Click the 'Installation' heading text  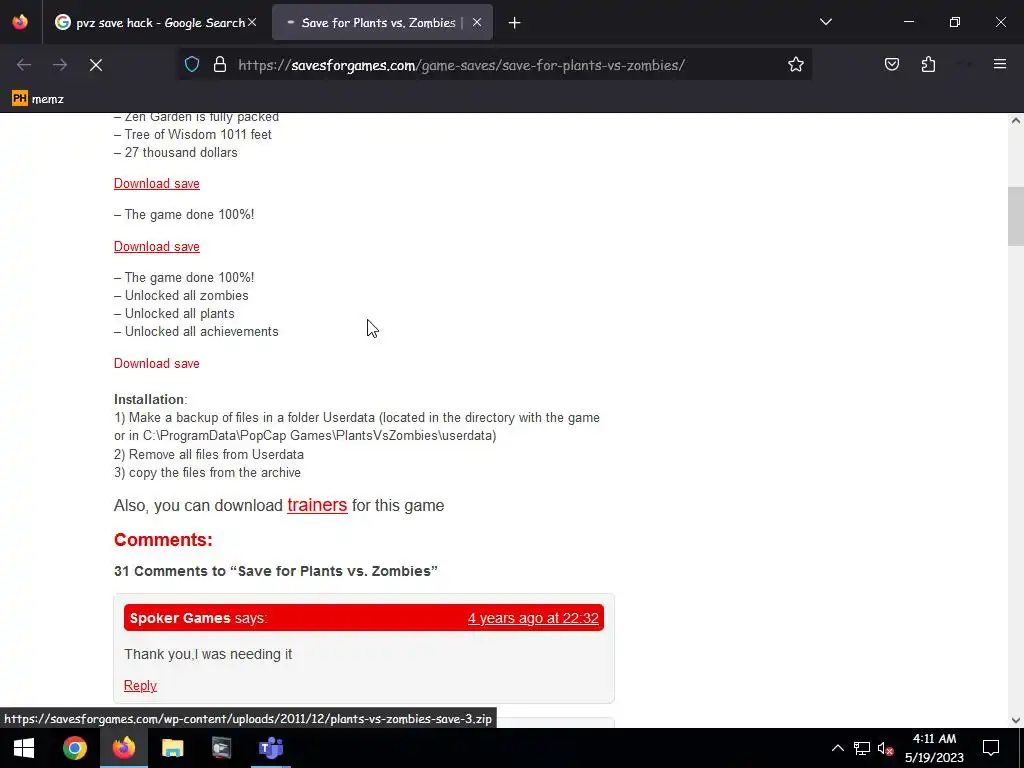click(x=149, y=399)
